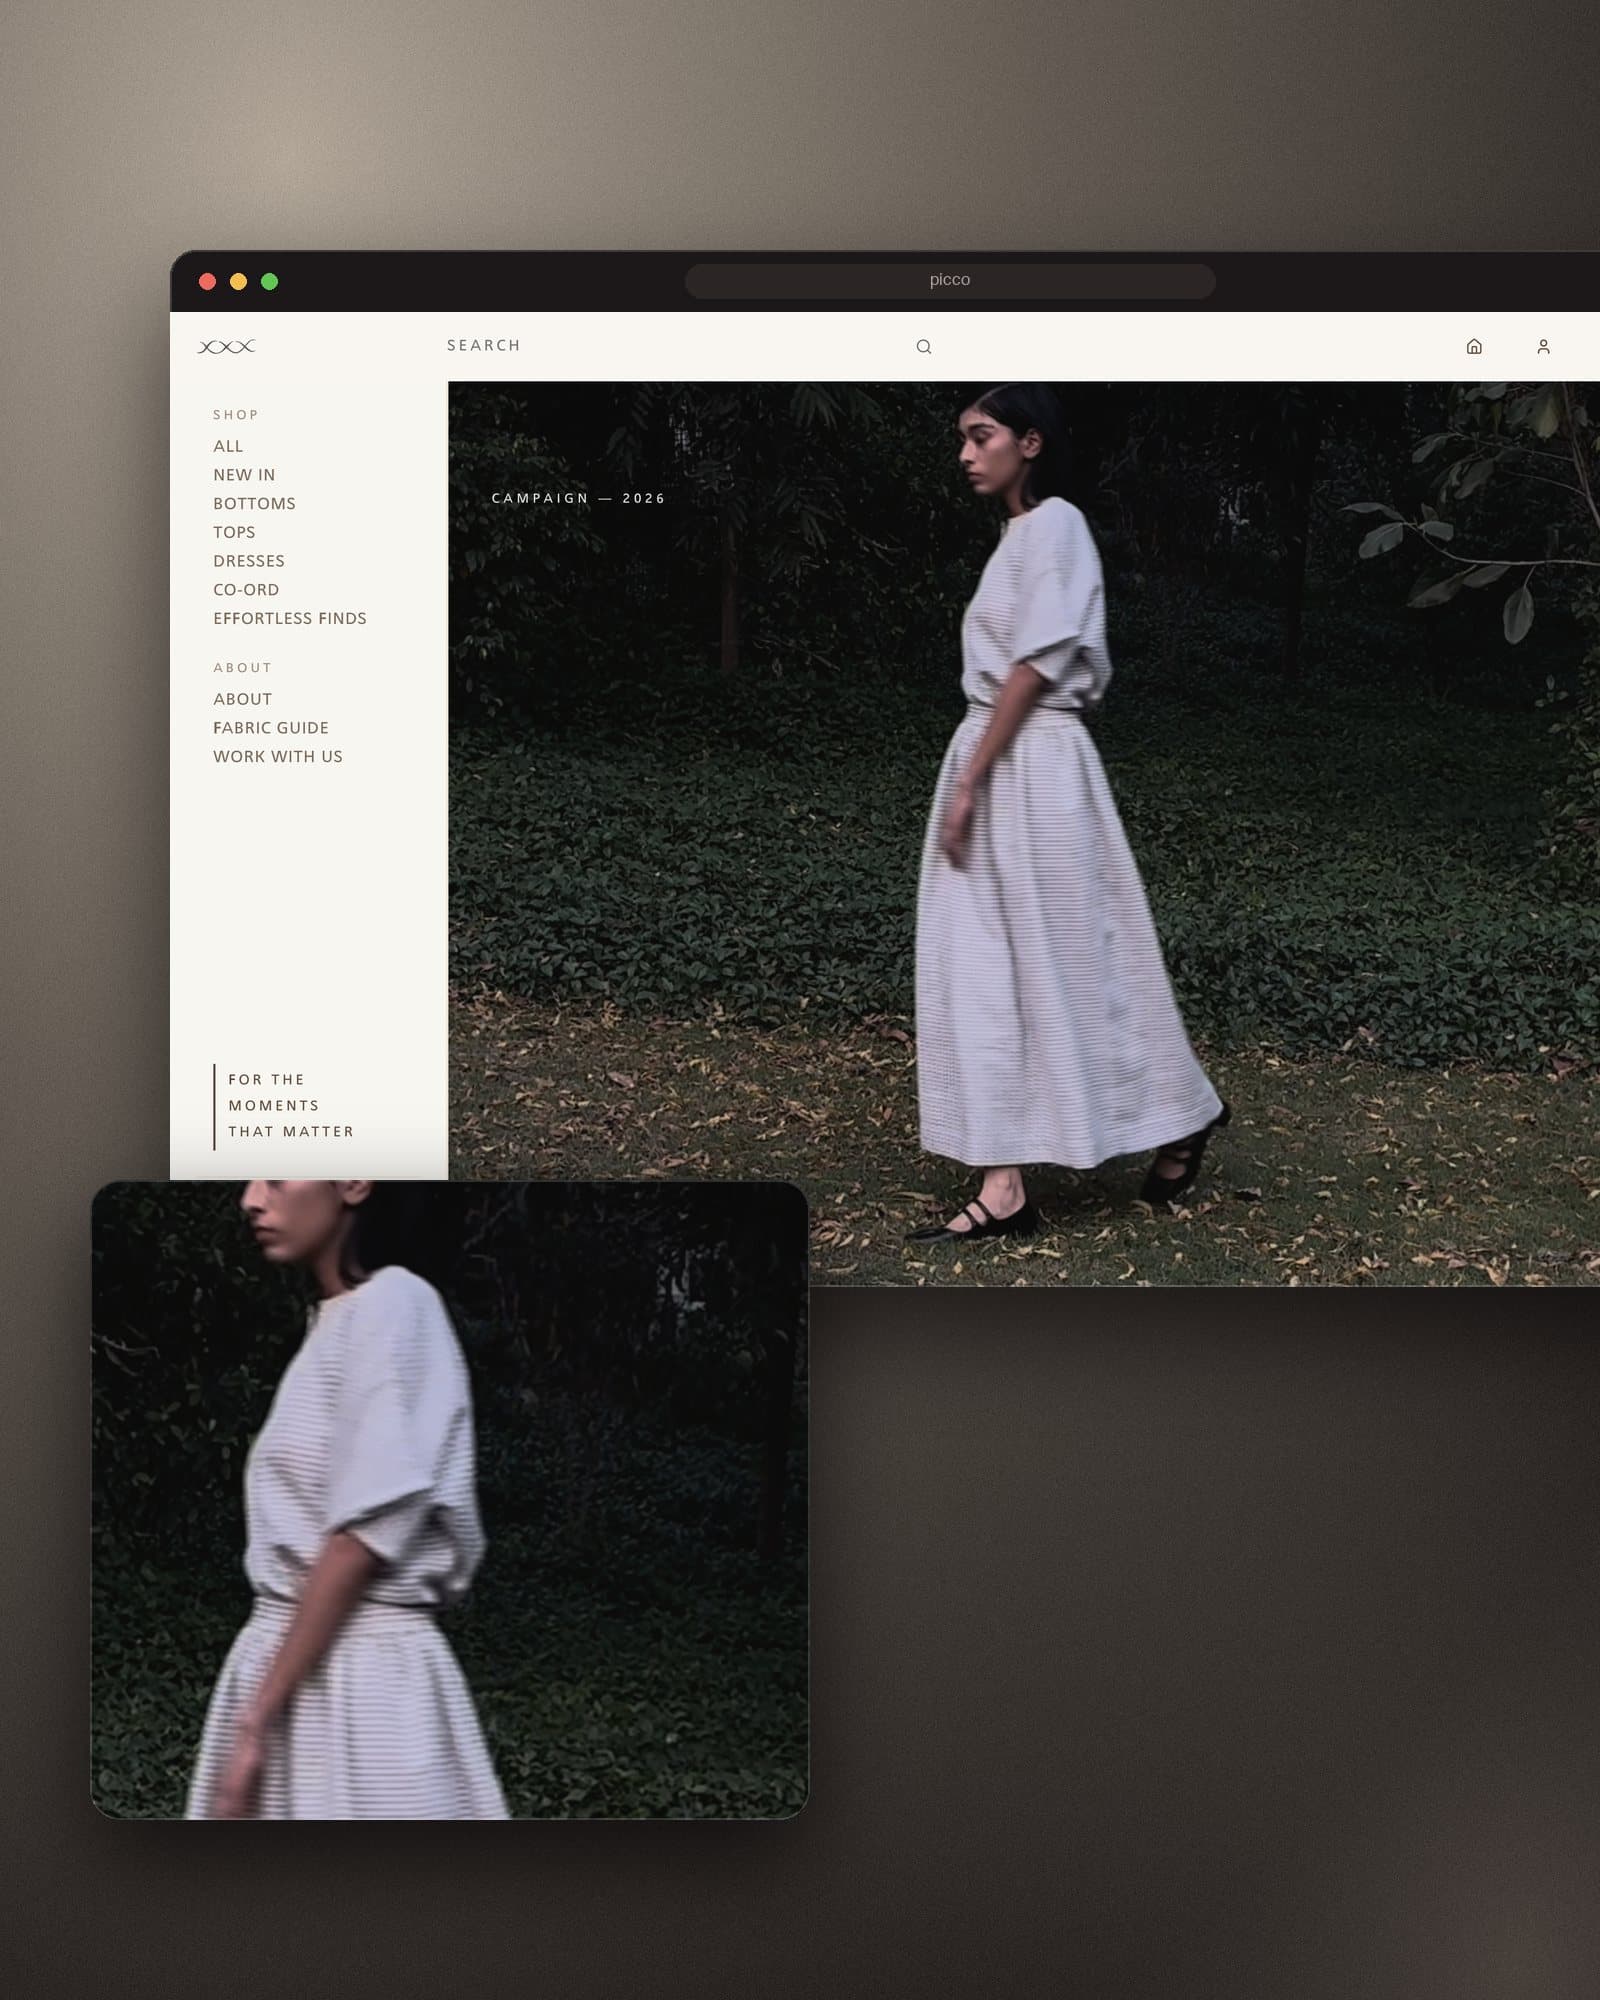Open the user account icon
This screenshot has width=1600, height=2000.
point(1543,346)
